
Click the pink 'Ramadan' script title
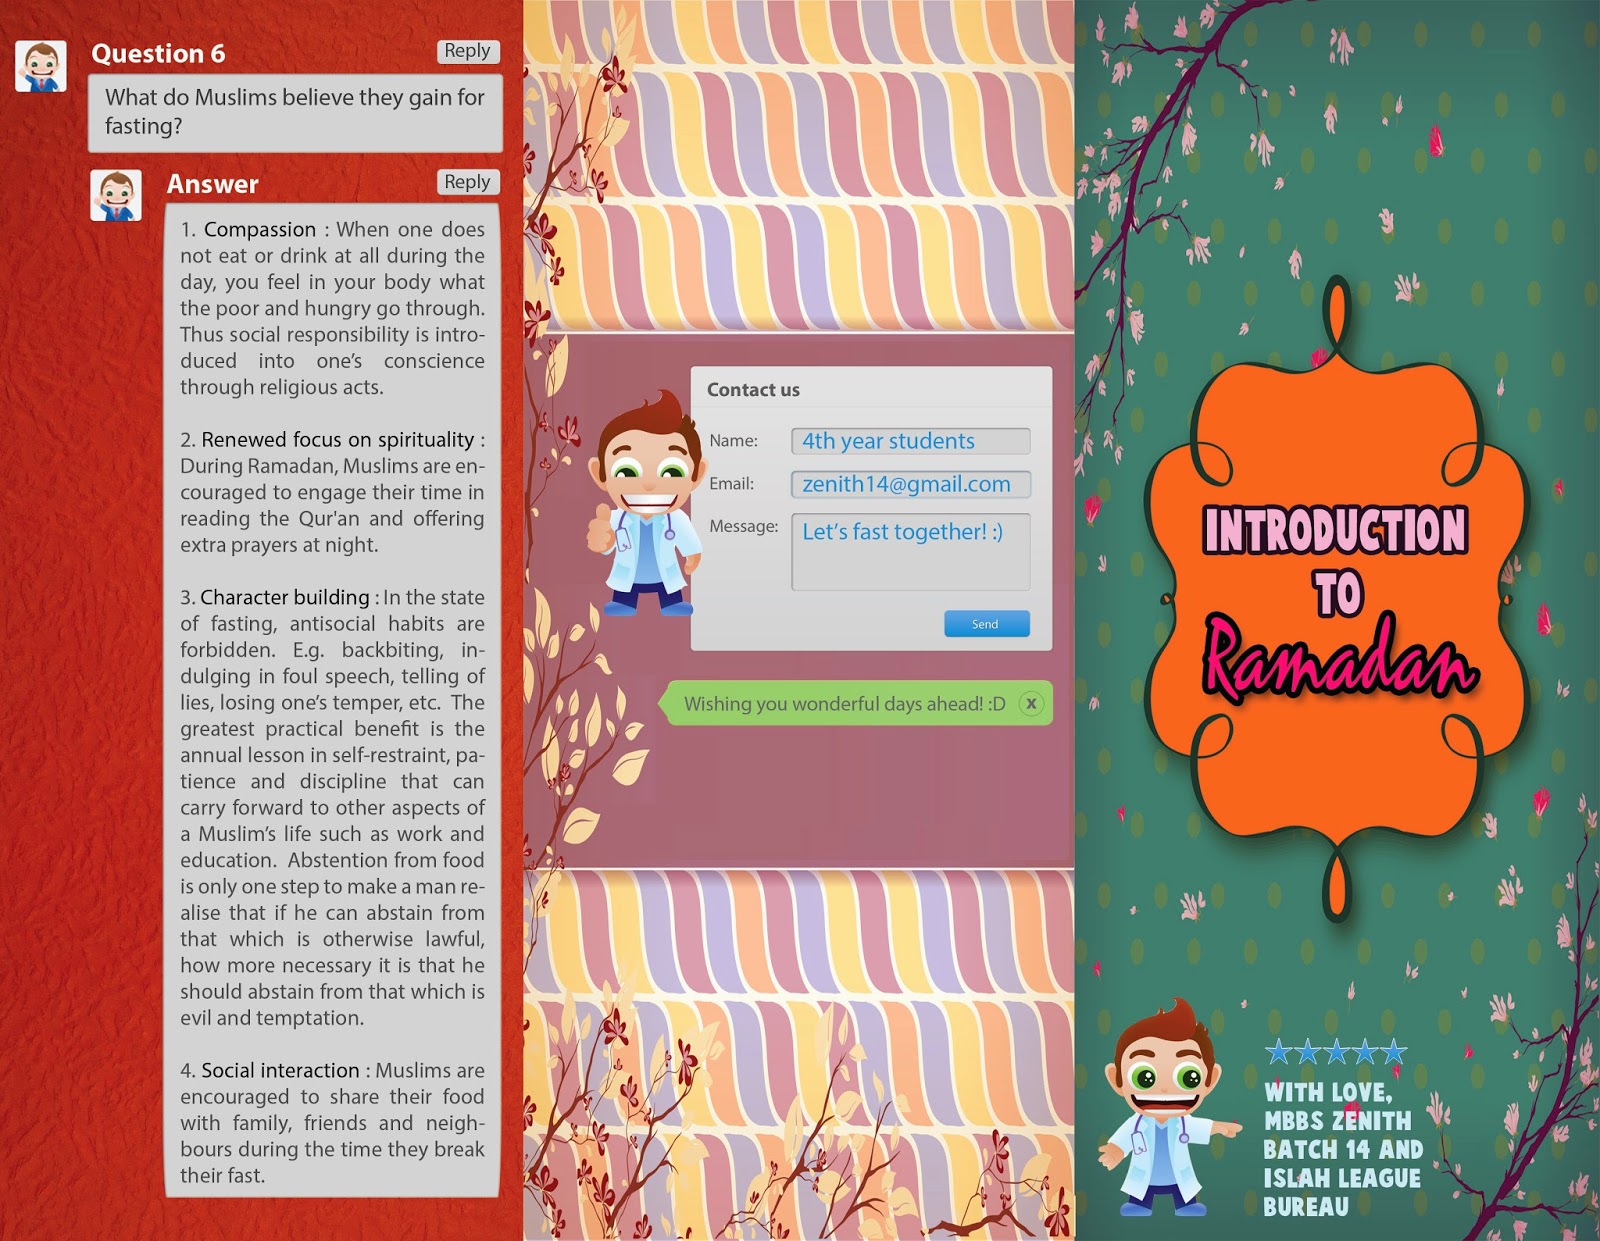click(1338, 660)
